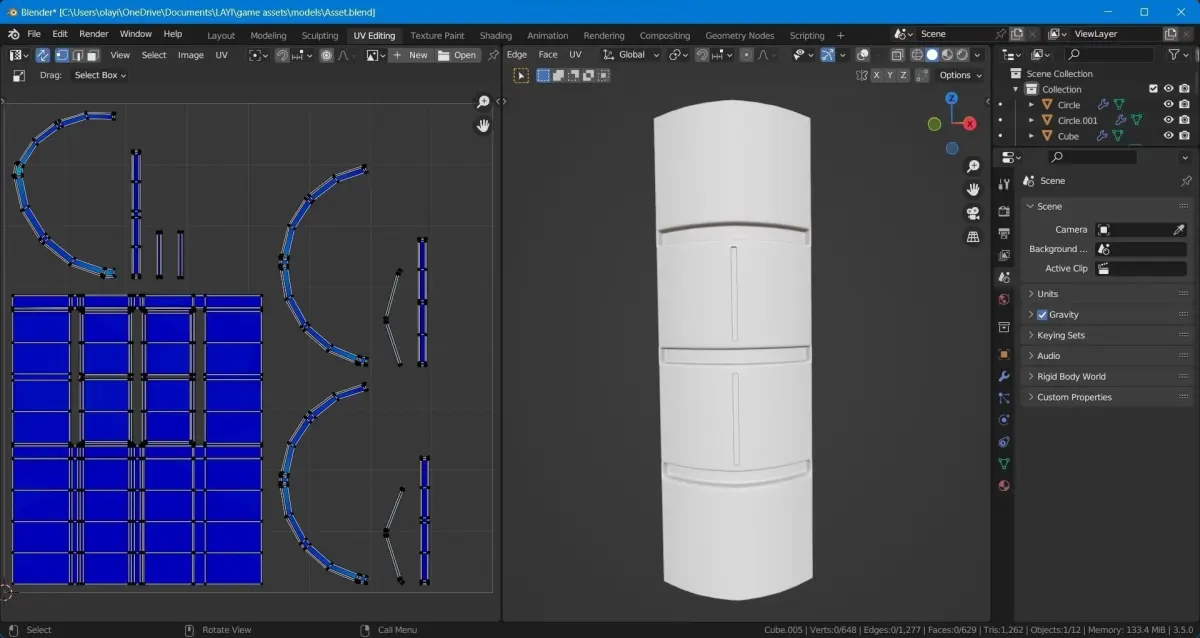
Task: Toggle snapping magnet in 3D viewport
Action: pos(702,55)
